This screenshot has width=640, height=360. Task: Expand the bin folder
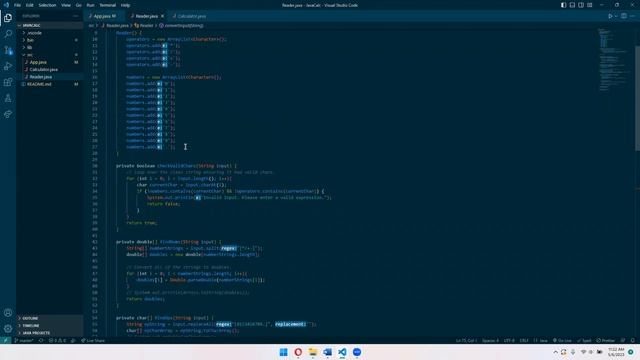coord(50,40)
